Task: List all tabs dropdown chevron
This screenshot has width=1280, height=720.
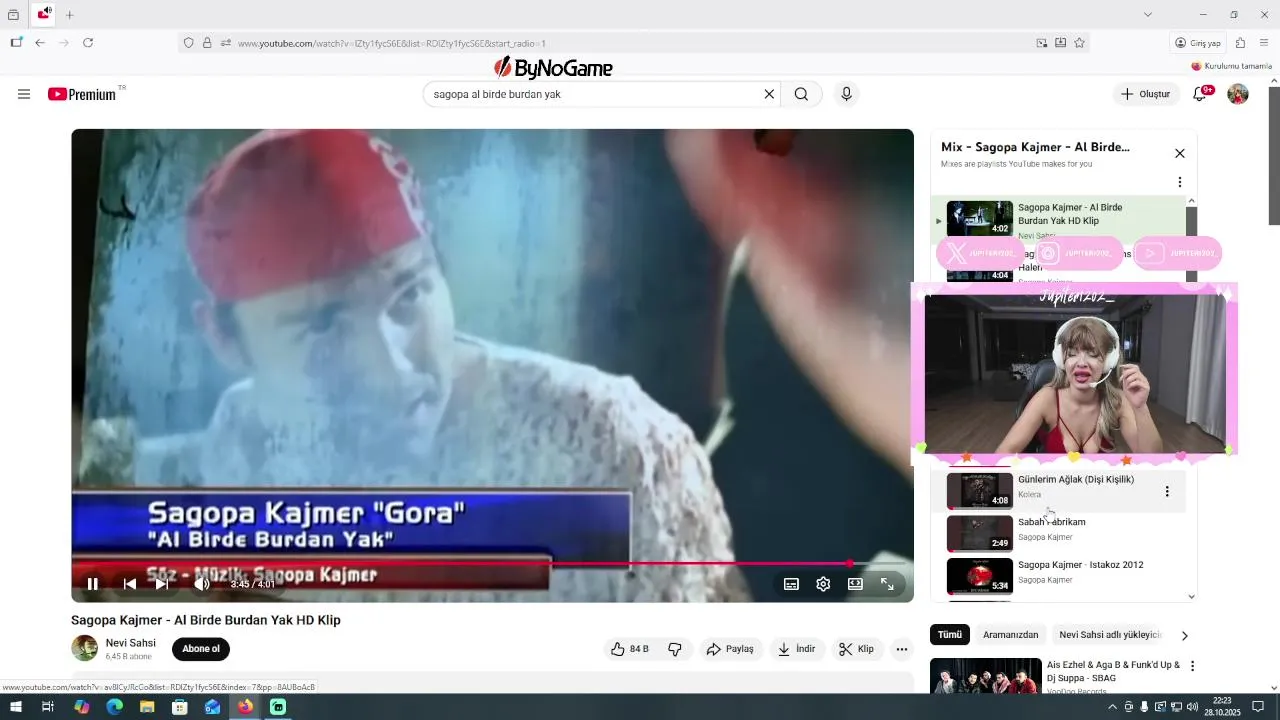Action: 1148,15
